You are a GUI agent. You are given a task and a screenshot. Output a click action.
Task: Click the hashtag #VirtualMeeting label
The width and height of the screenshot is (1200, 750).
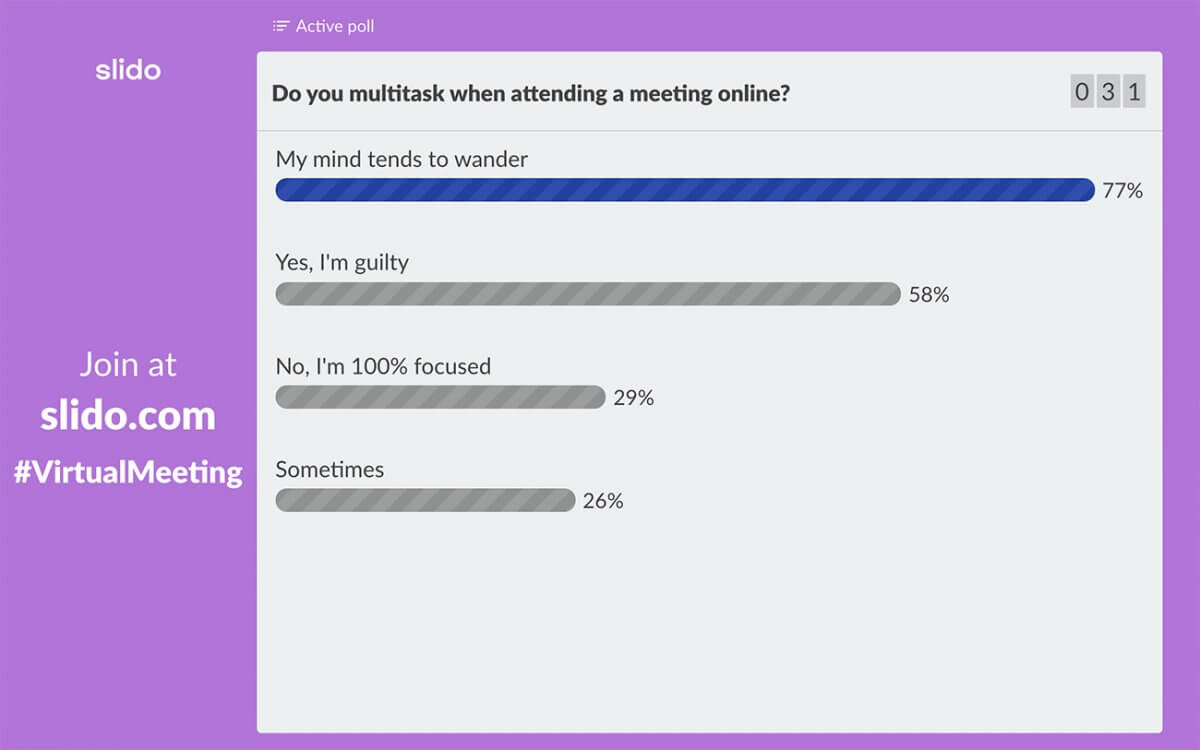[x=128, y=472]
